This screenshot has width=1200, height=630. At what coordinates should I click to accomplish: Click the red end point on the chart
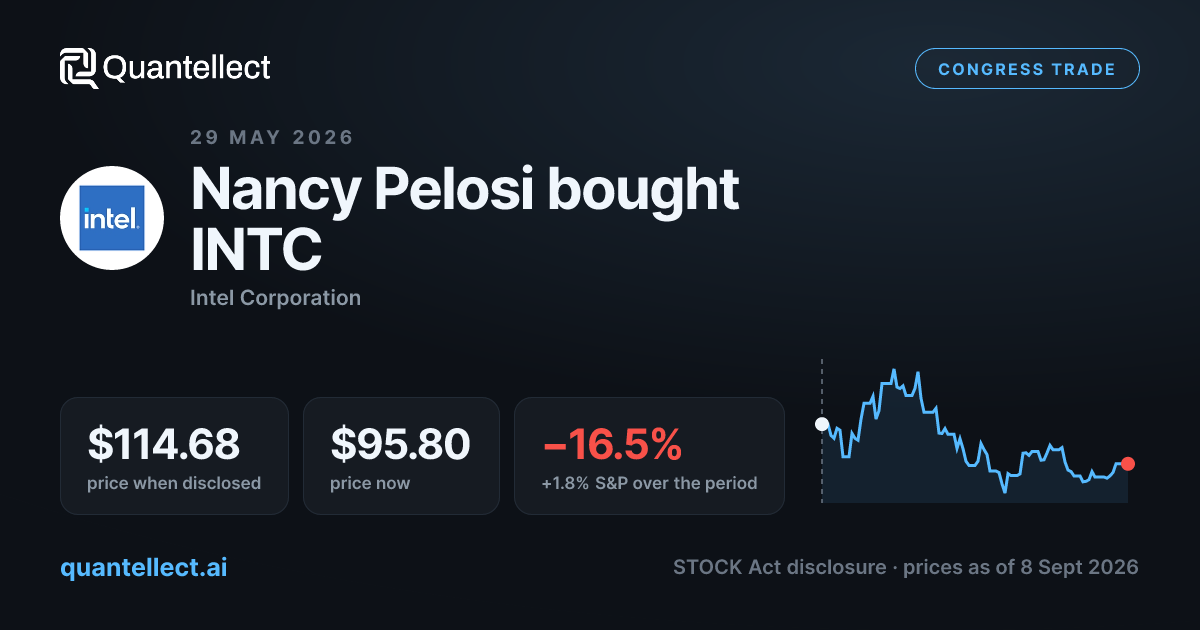click(x=1128, y=463)
